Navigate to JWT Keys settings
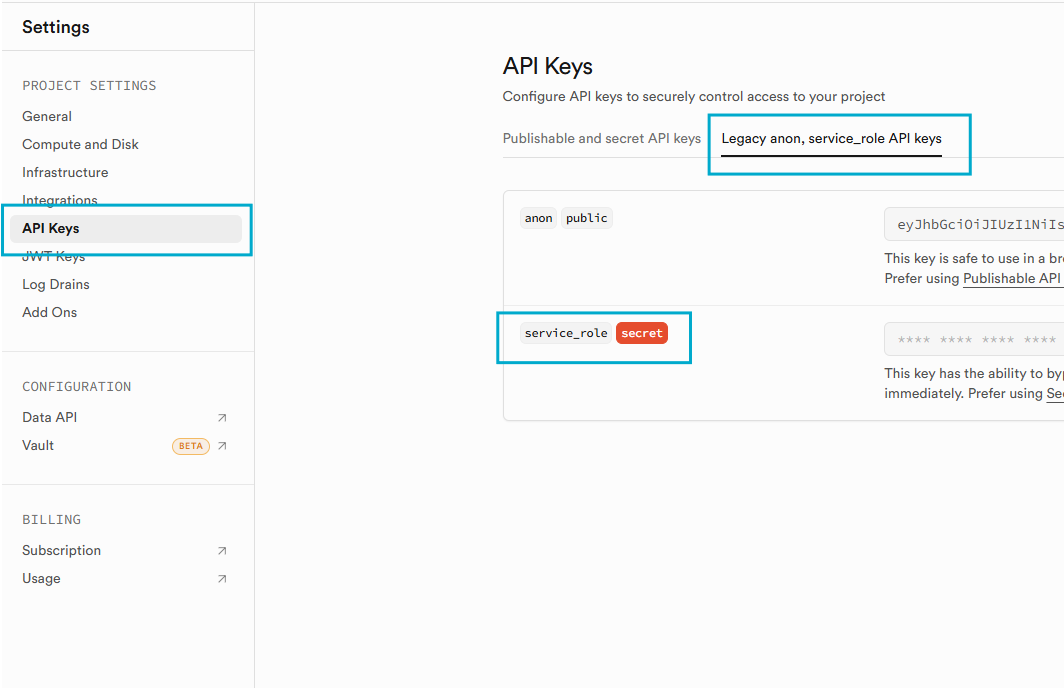 tap(53, 256)
